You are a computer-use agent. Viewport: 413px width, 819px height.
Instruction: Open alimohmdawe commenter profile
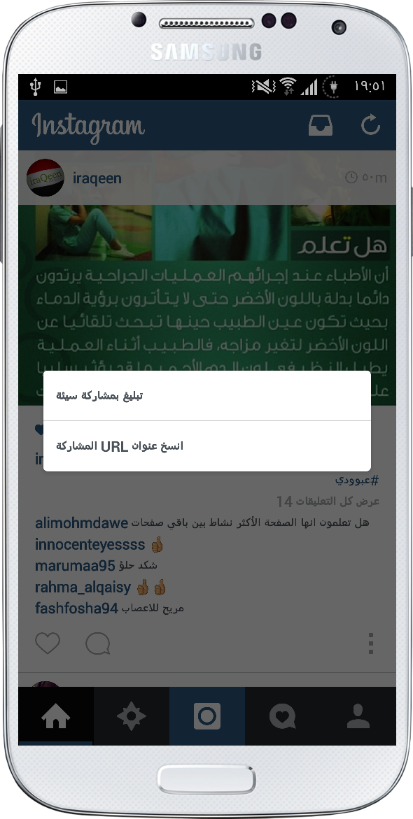(81, 523)
